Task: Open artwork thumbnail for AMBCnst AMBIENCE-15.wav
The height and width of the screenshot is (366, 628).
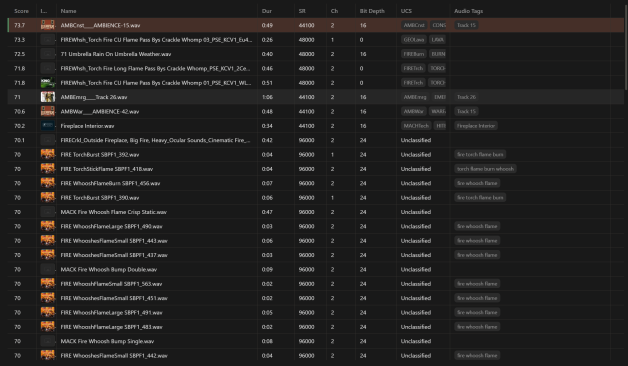Action: 48,25
